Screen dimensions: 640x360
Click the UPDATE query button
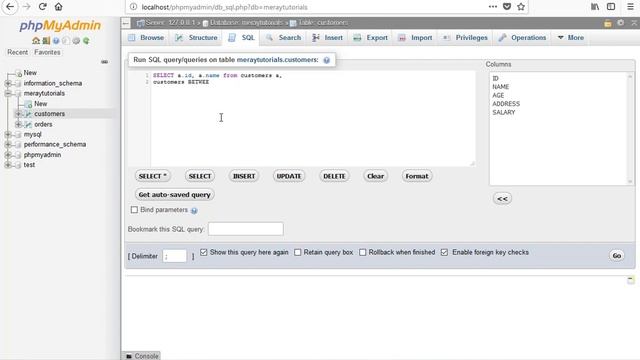click(289, 176)
